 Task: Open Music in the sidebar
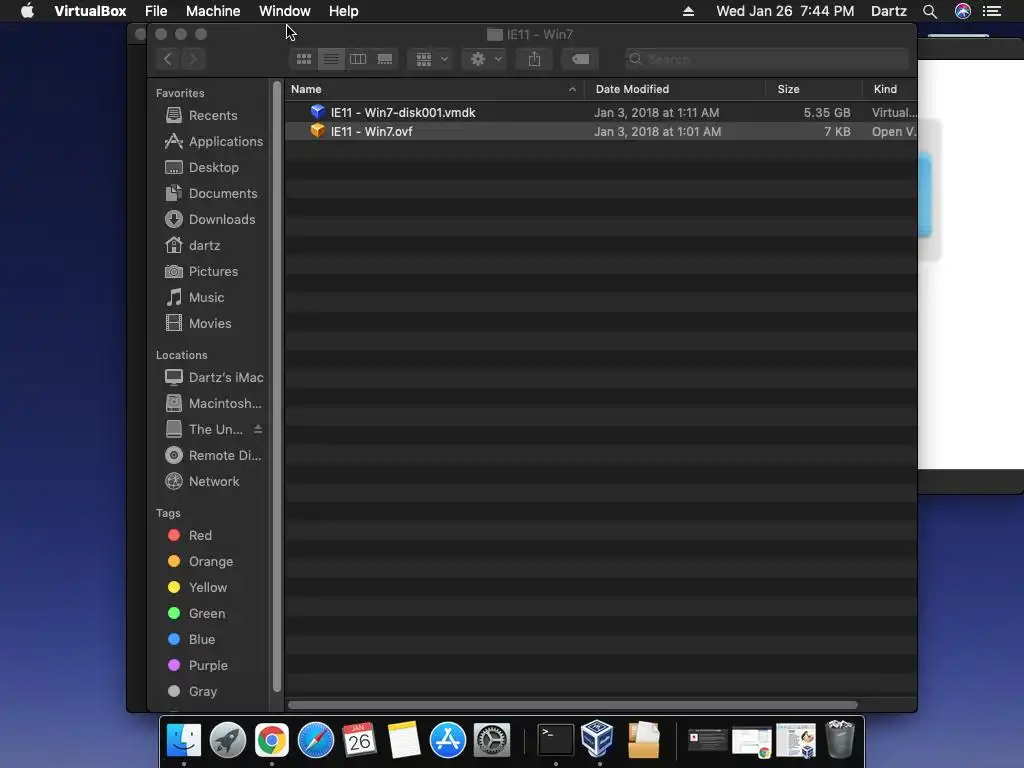[x=195, y=297]
